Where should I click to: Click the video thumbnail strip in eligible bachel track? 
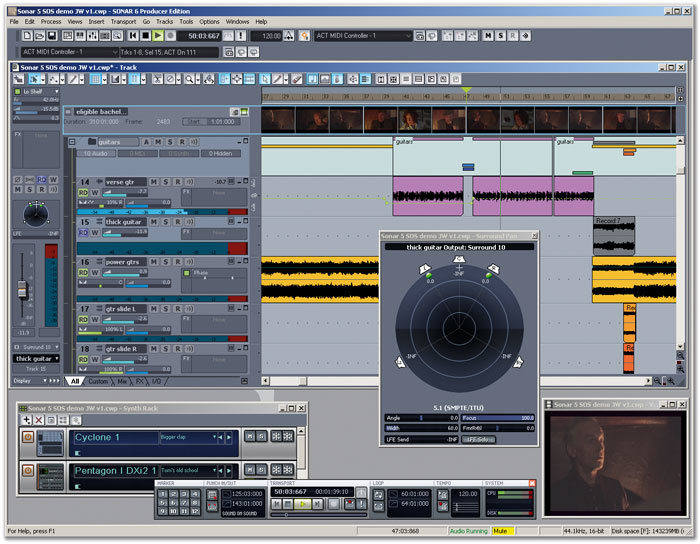pos(468,120)
